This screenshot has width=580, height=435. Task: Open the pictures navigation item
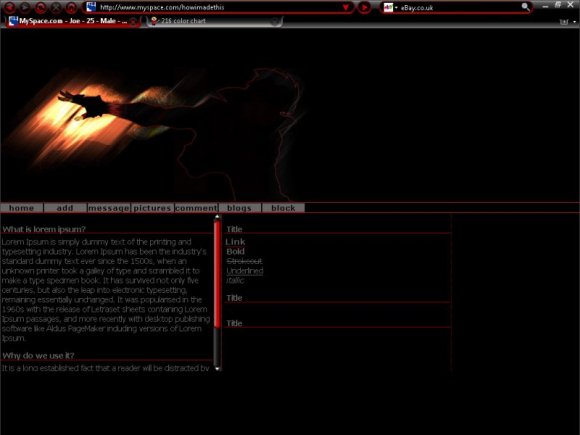click(x=152, y=208)
